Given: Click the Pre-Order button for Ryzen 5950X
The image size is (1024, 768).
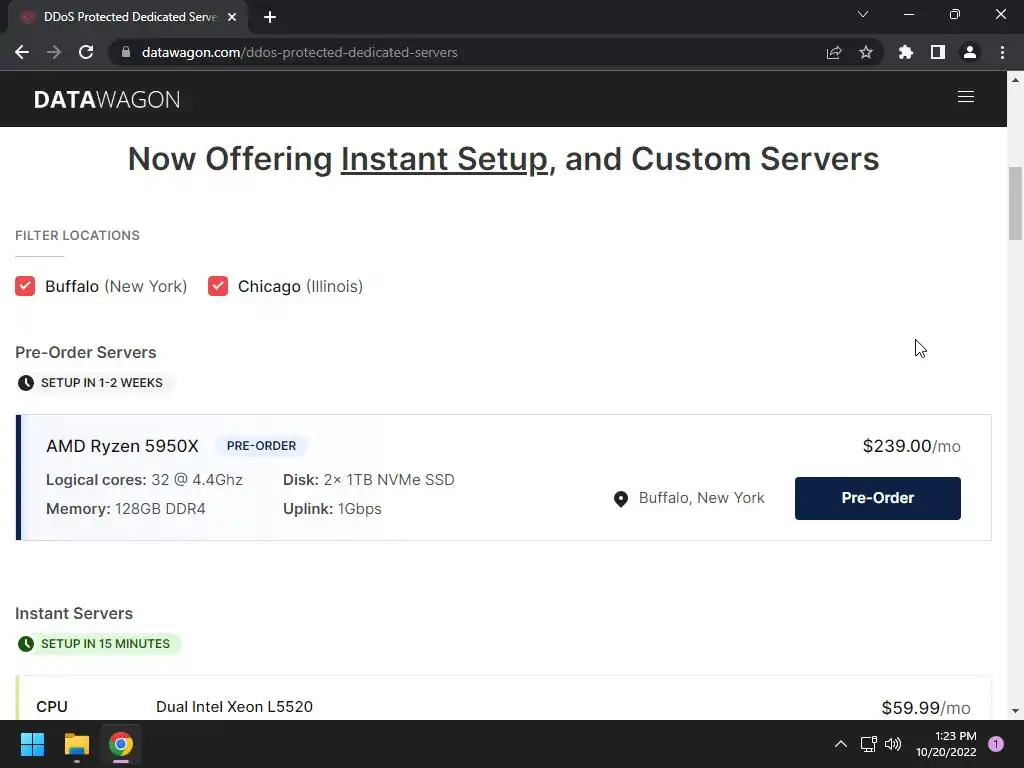Looking at the screenshot, I should tap(877, 498).
